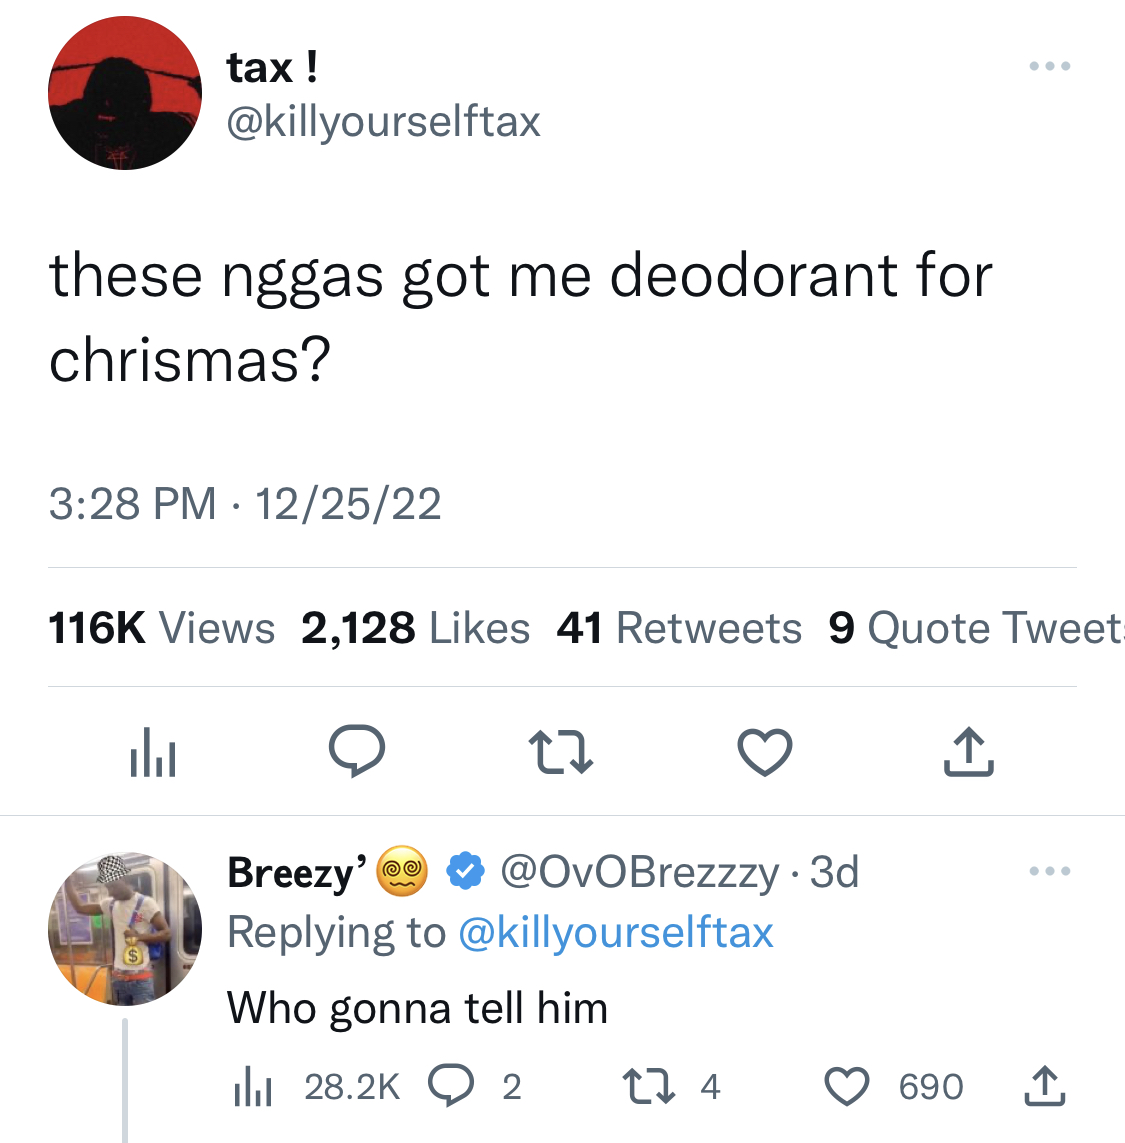Open analytics icon on main tweet

coord(153,752)
